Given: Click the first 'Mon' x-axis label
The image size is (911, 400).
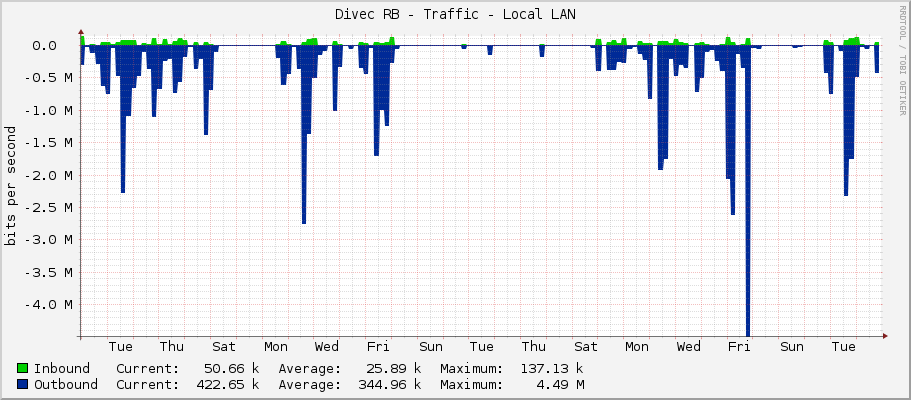Looking at the screenshot, I should pyautogui.click(x=275, y=347).
